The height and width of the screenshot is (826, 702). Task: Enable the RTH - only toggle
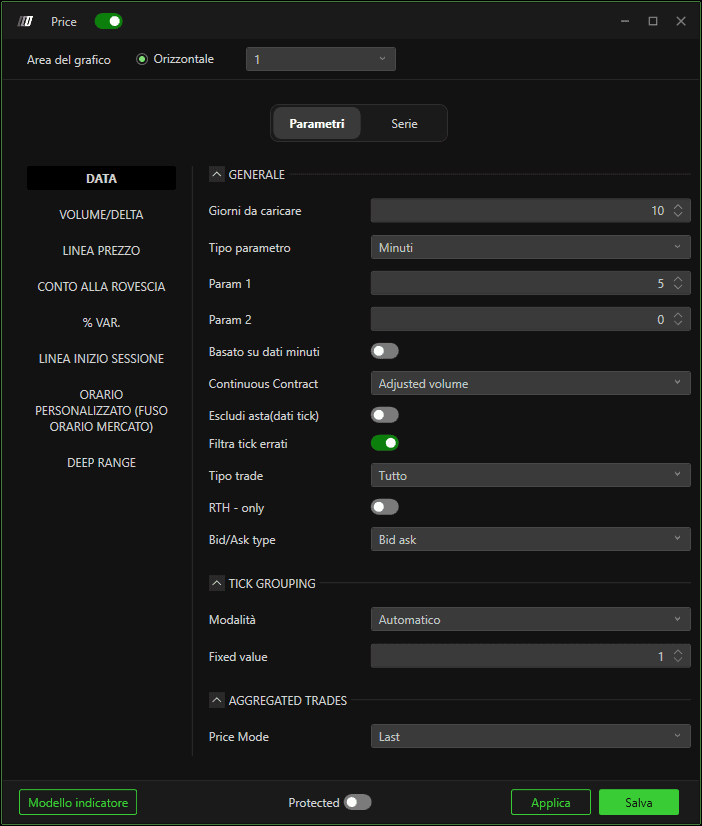coord(384,507)
